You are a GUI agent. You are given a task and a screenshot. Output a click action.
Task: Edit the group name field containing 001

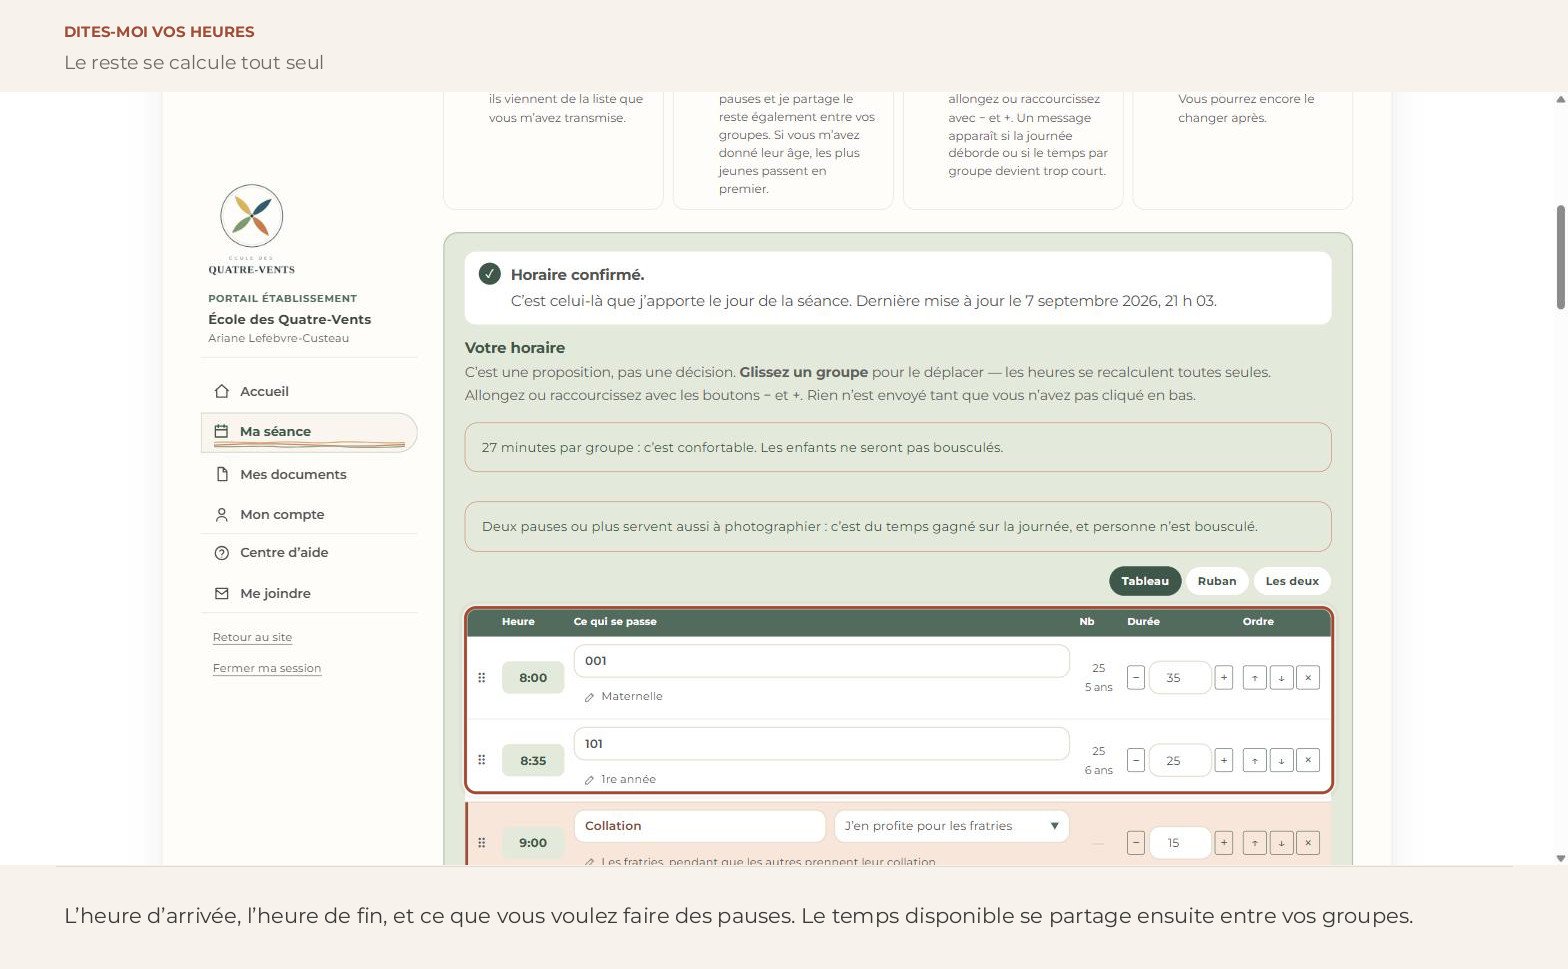point(821,661)
